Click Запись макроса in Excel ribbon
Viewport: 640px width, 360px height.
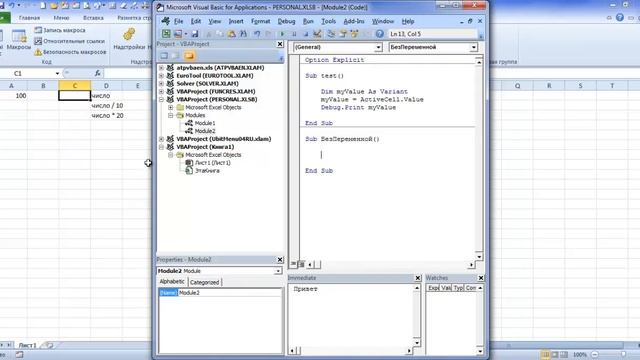click(x=60, y=30)
